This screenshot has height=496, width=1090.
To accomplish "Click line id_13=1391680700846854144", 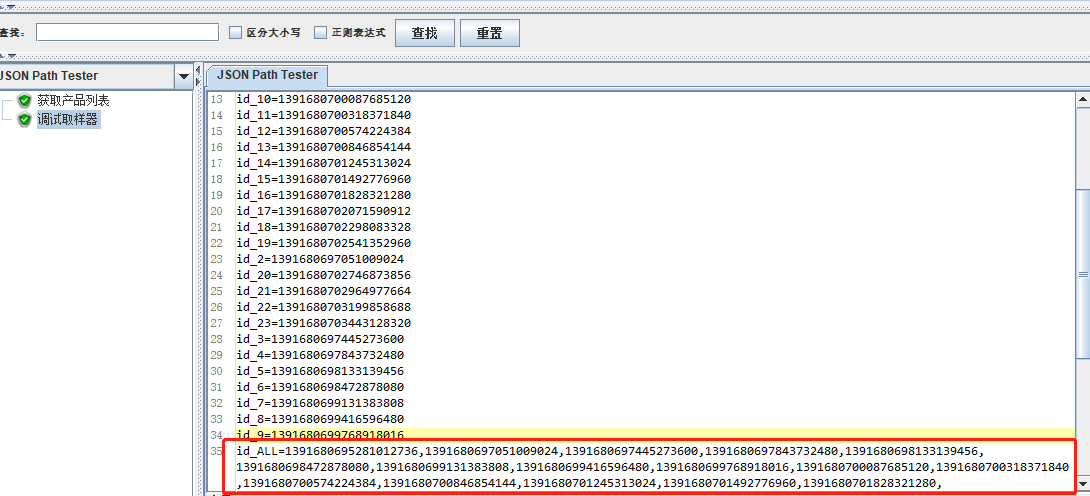I will point(324,147).
